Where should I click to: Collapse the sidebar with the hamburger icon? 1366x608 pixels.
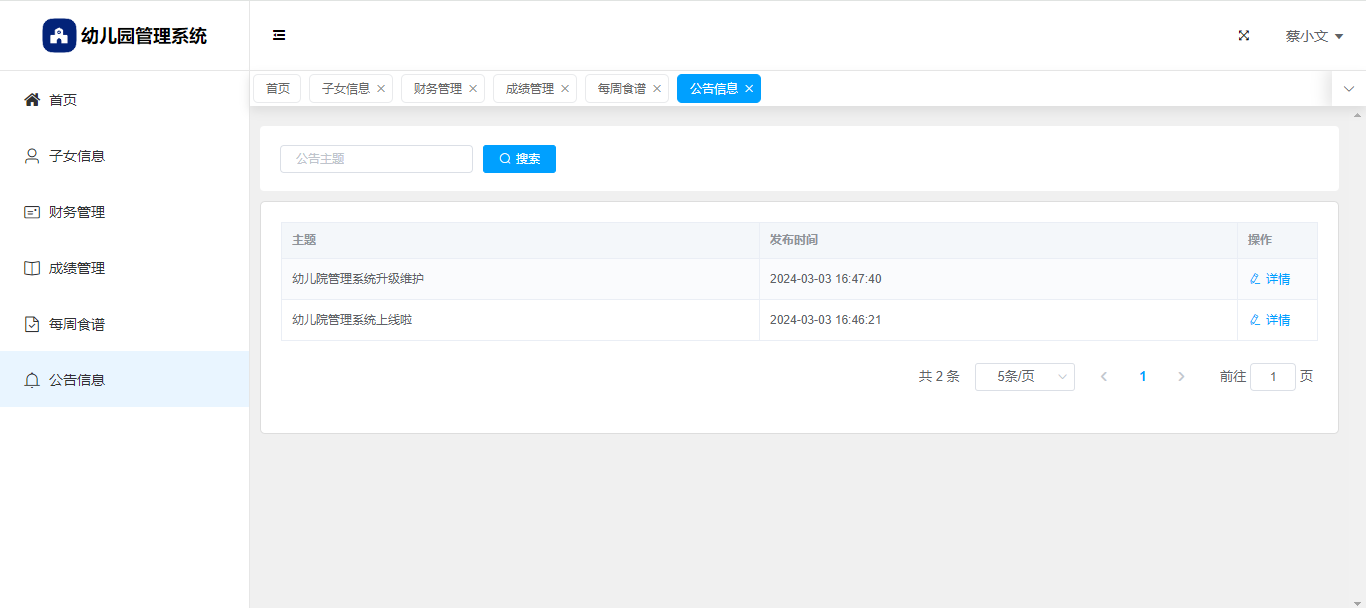click(279, 35)
